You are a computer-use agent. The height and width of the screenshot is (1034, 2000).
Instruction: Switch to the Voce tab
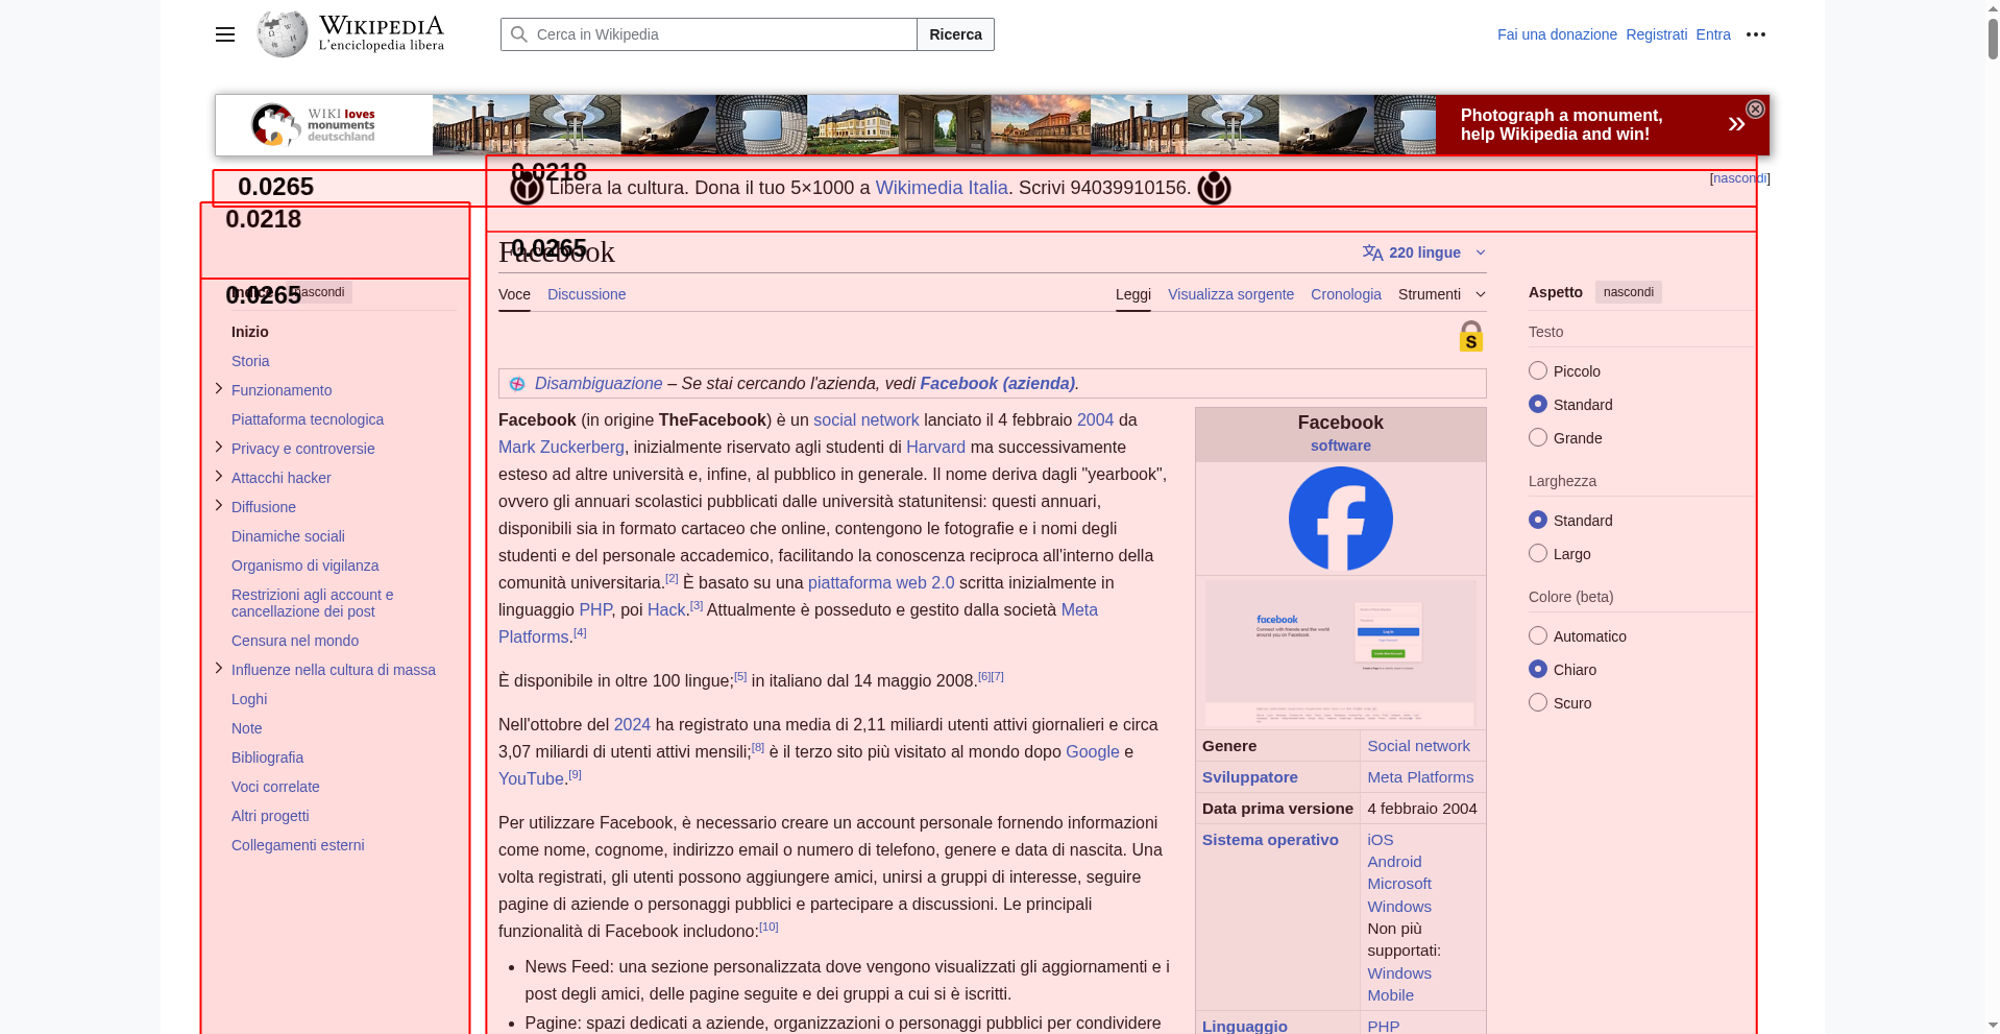514,294
